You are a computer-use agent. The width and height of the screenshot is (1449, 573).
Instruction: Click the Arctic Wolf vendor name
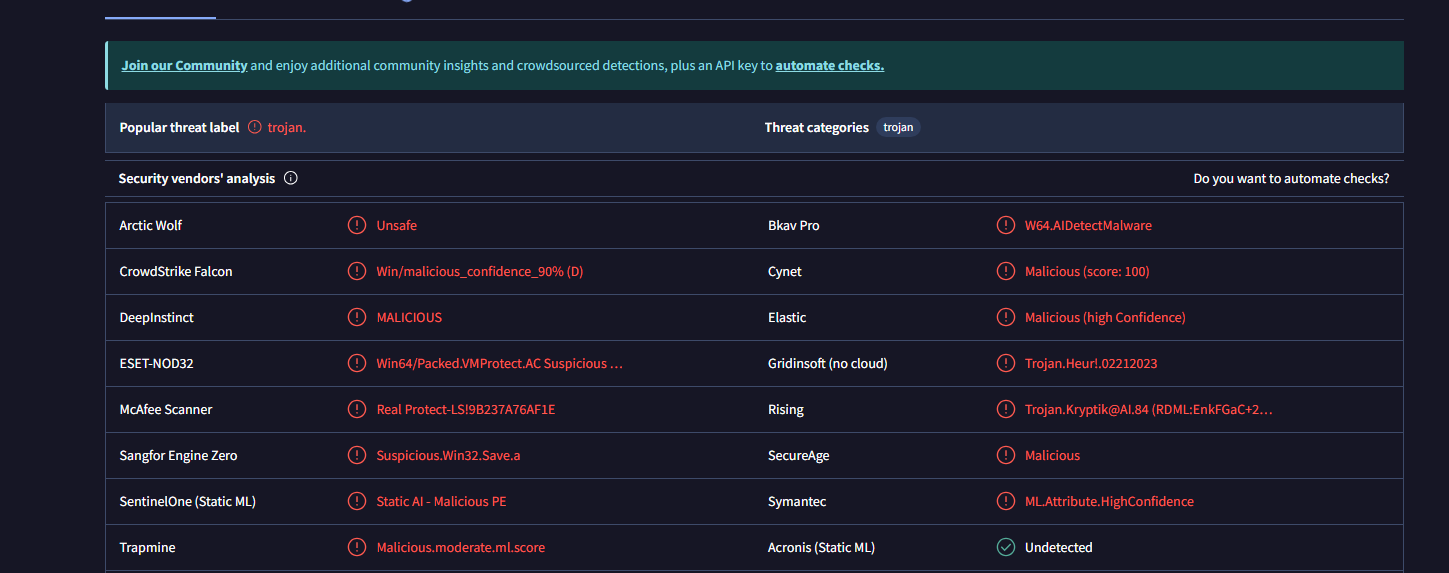coord(151,225)
